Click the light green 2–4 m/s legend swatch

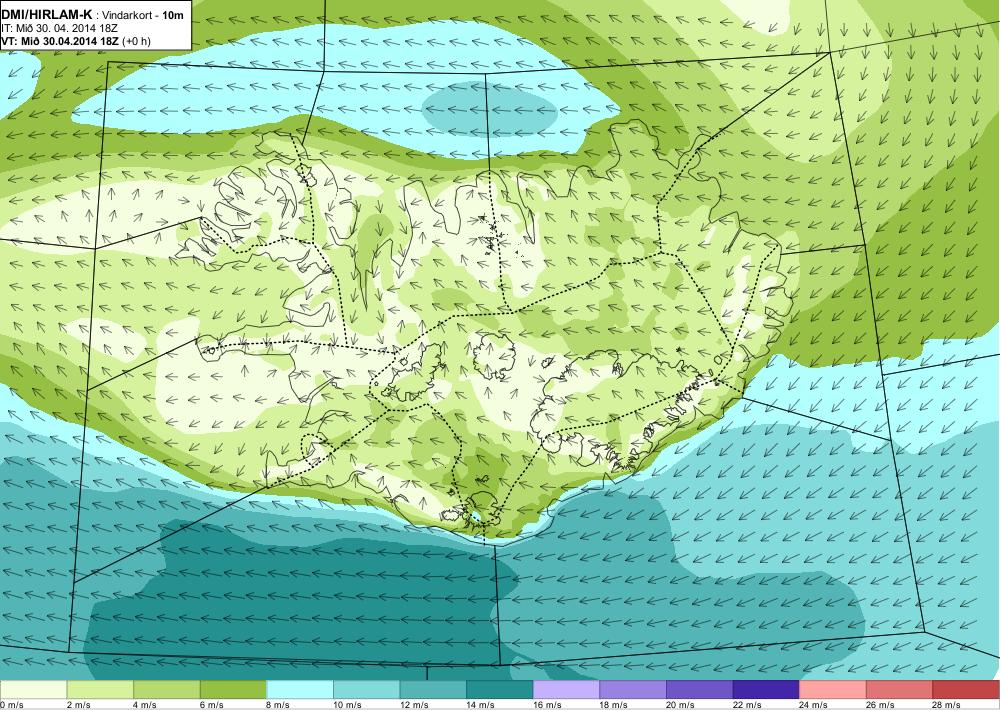99,690
